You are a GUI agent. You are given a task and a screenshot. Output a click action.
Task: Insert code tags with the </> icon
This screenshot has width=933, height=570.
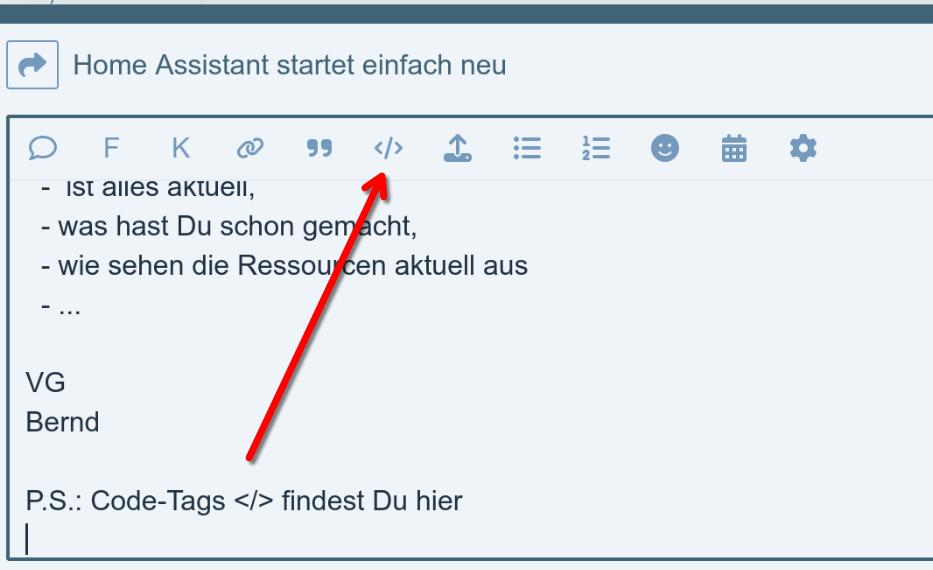389,148
